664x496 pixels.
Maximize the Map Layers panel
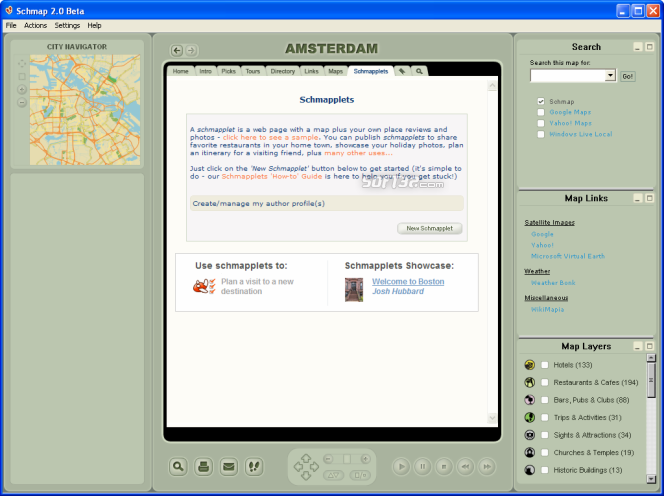(x=649, y=346)
